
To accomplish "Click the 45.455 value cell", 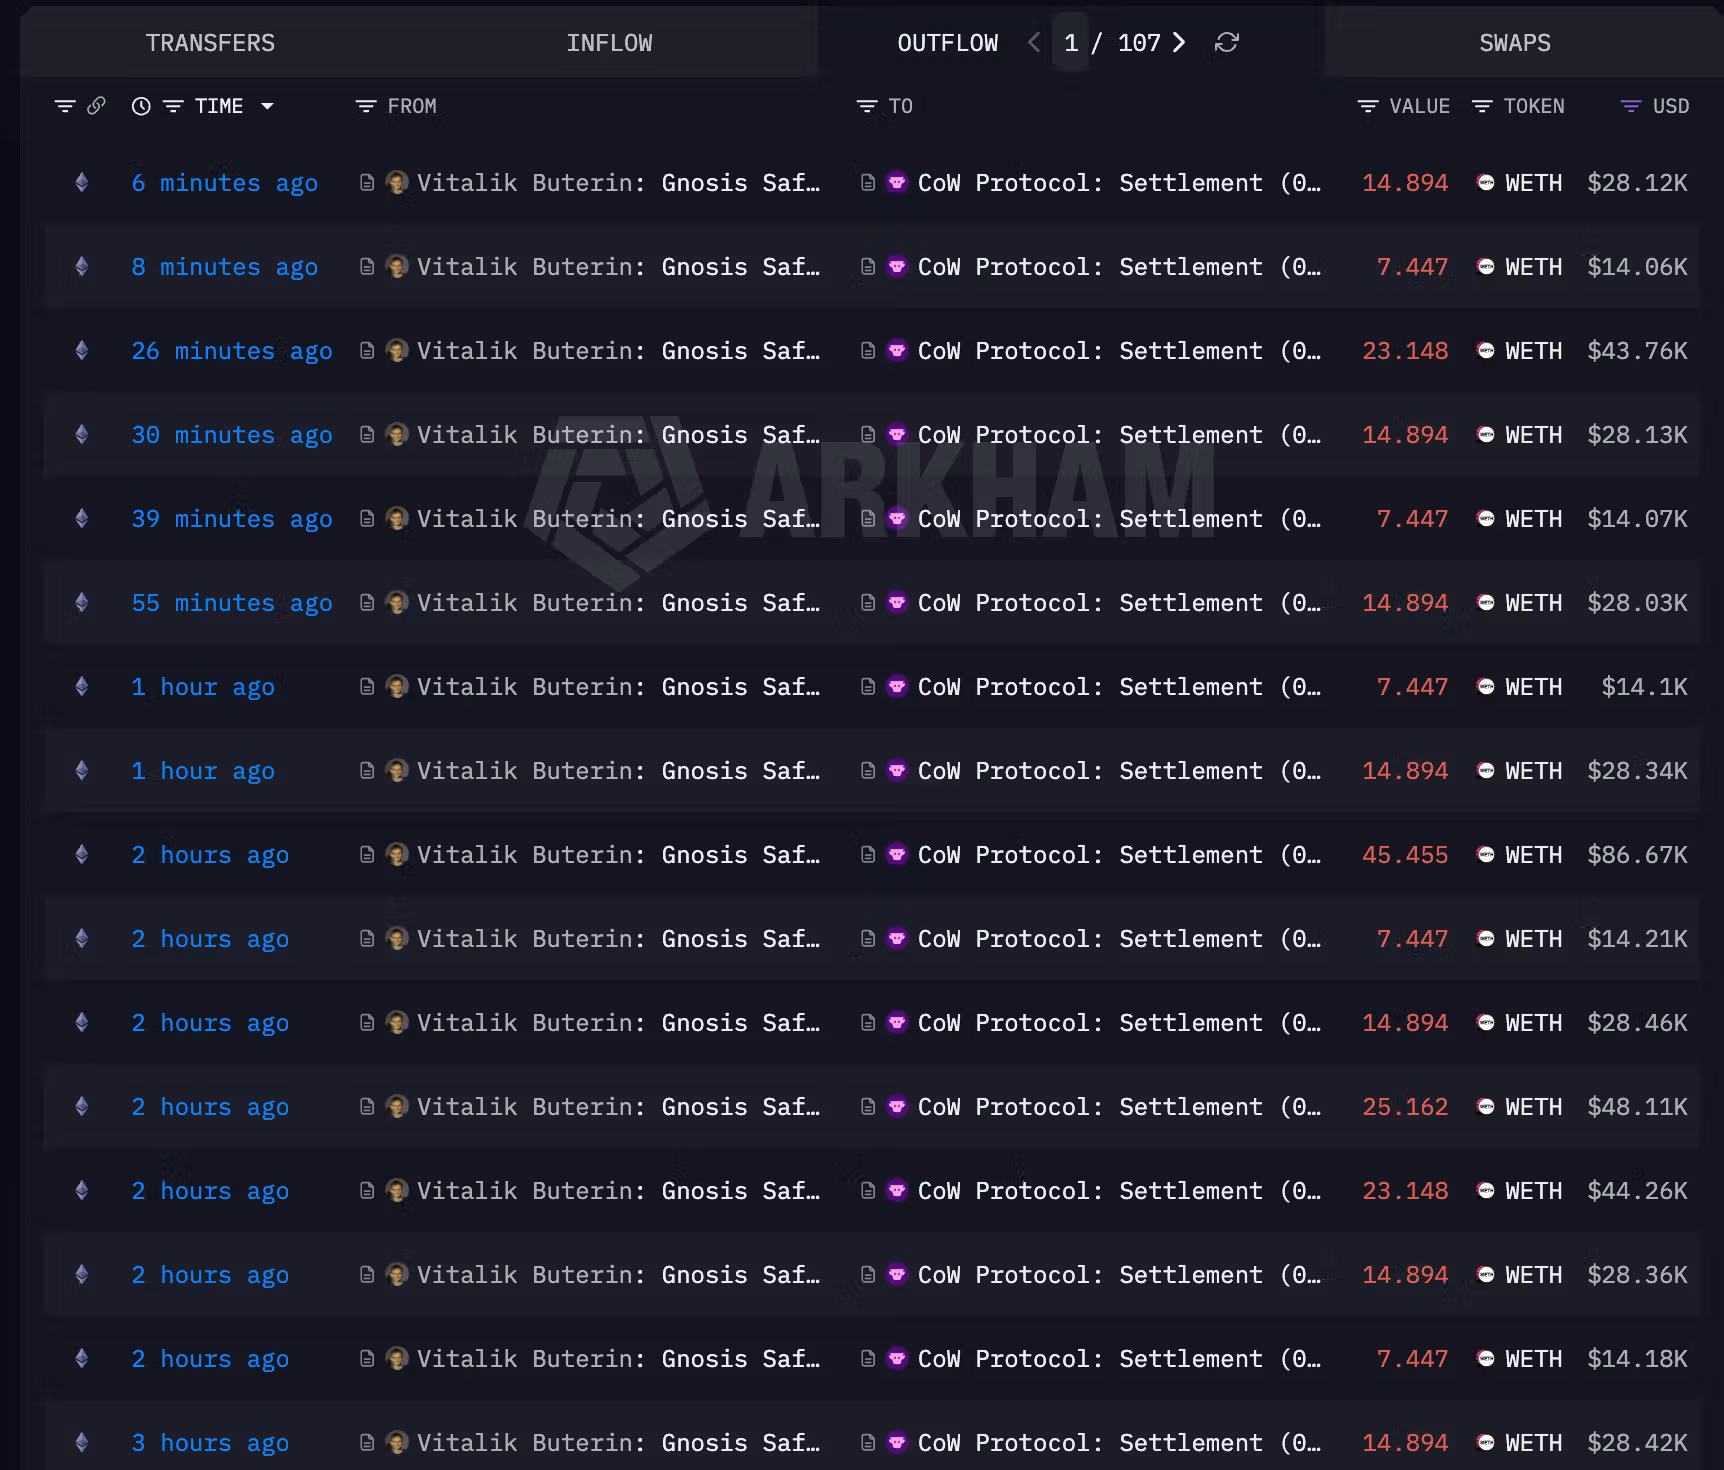I will click(x=1405, y=855).
